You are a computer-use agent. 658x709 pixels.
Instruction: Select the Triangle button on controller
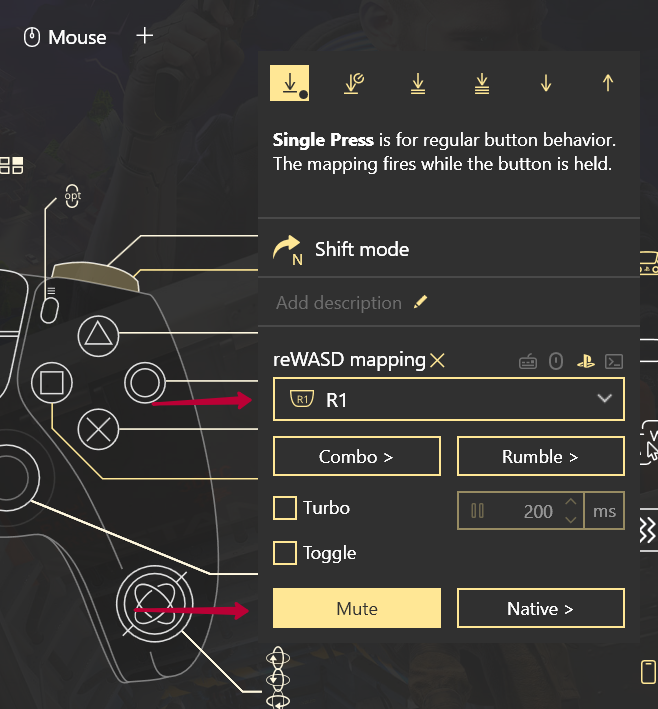coord(98,336)
